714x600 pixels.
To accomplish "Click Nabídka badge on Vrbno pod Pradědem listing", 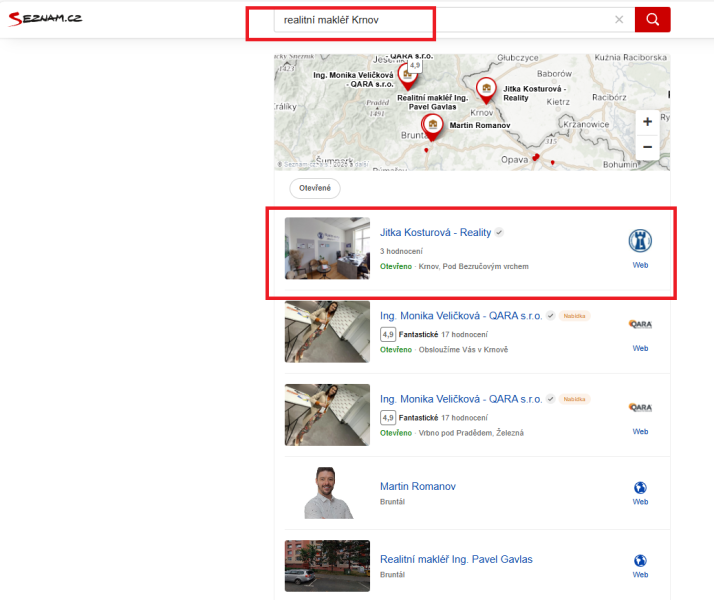I will coord(574,399).
